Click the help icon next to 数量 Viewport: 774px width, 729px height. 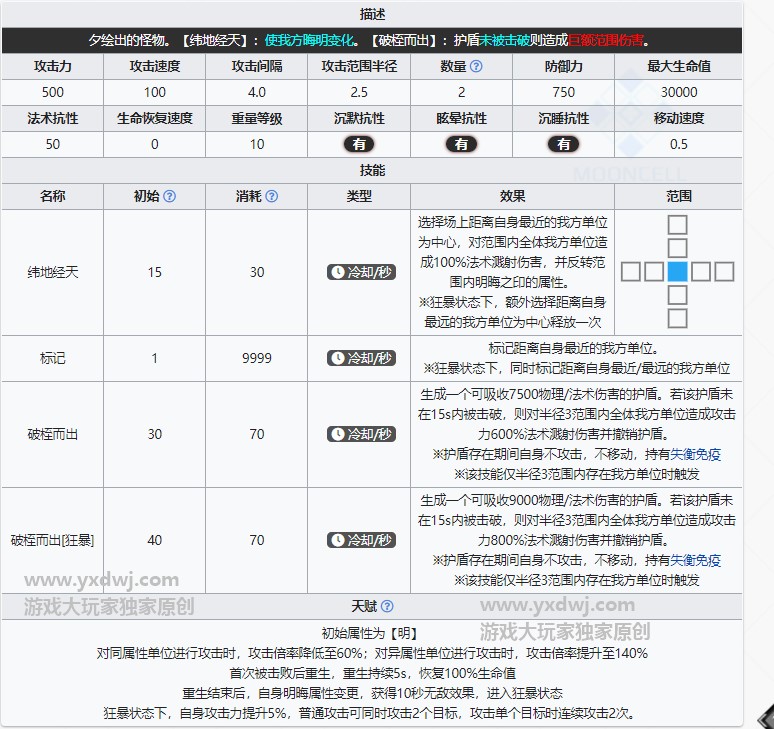tap(476, 67)
